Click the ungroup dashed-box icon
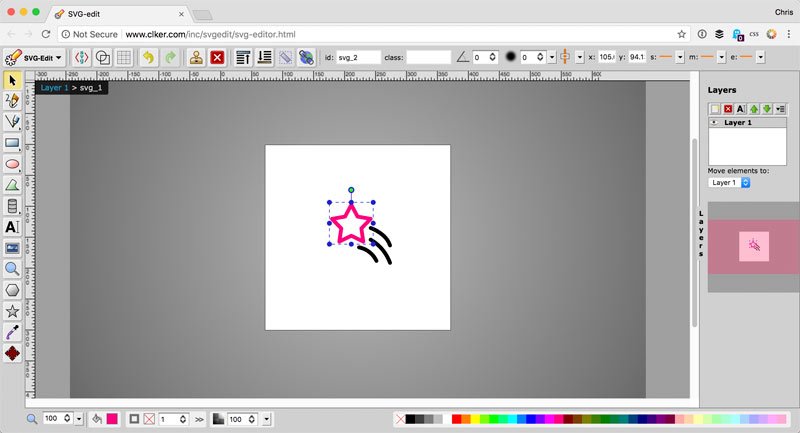 [286, 58]
